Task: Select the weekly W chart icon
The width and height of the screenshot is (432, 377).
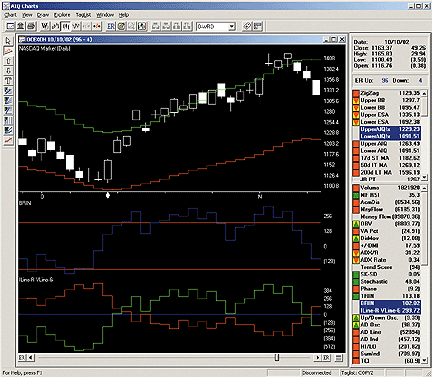Action: [x=45, y=26]
